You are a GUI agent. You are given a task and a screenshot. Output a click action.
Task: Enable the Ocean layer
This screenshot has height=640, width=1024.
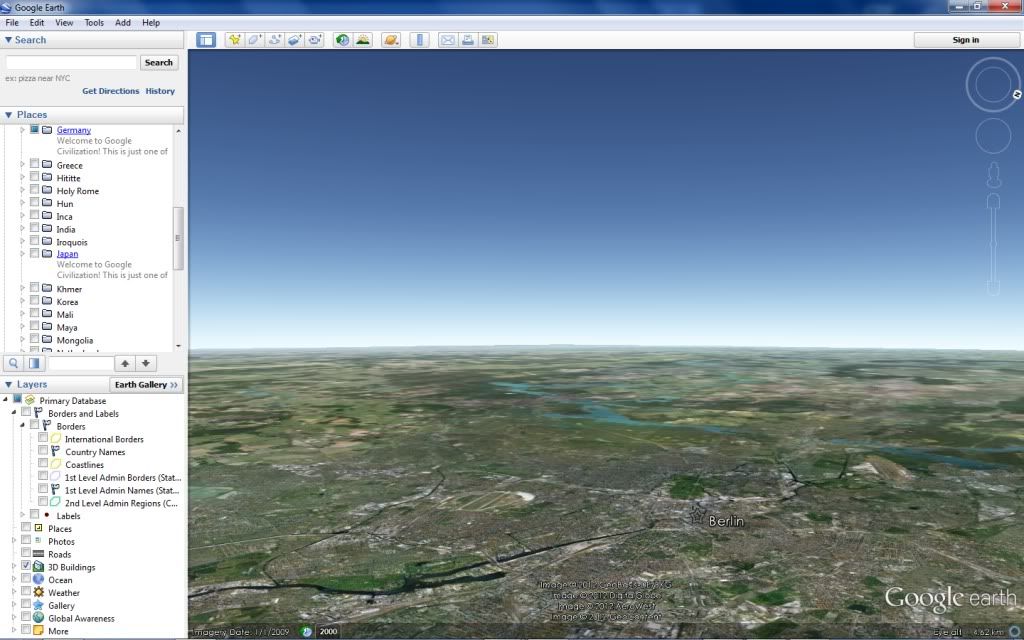pos(25,579)
